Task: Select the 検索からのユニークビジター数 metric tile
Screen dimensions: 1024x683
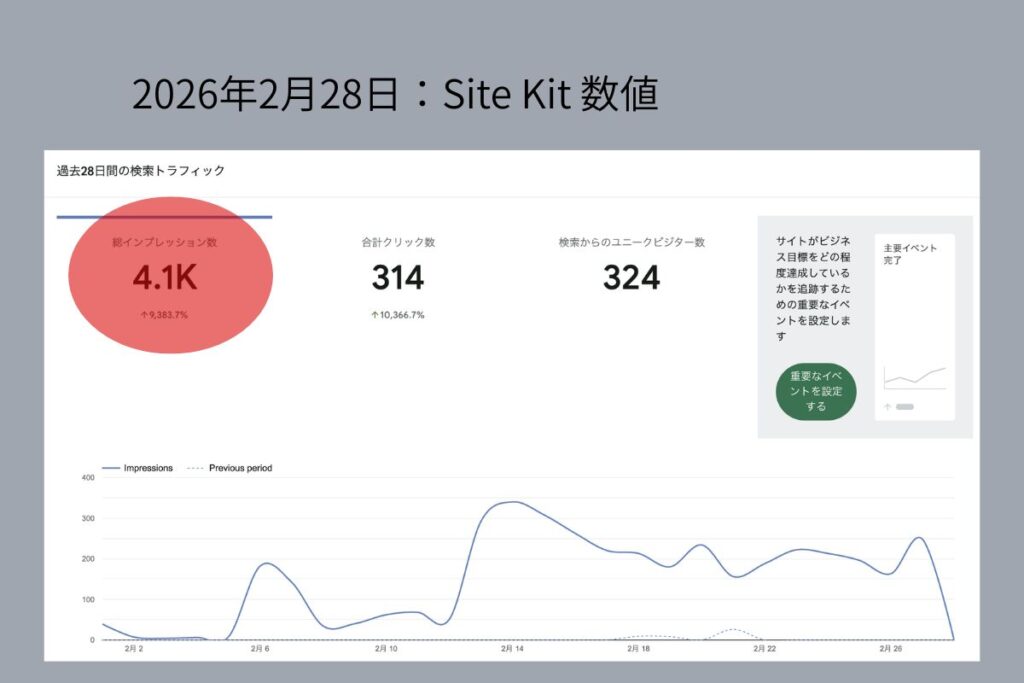Action: [x=631, y=277]
